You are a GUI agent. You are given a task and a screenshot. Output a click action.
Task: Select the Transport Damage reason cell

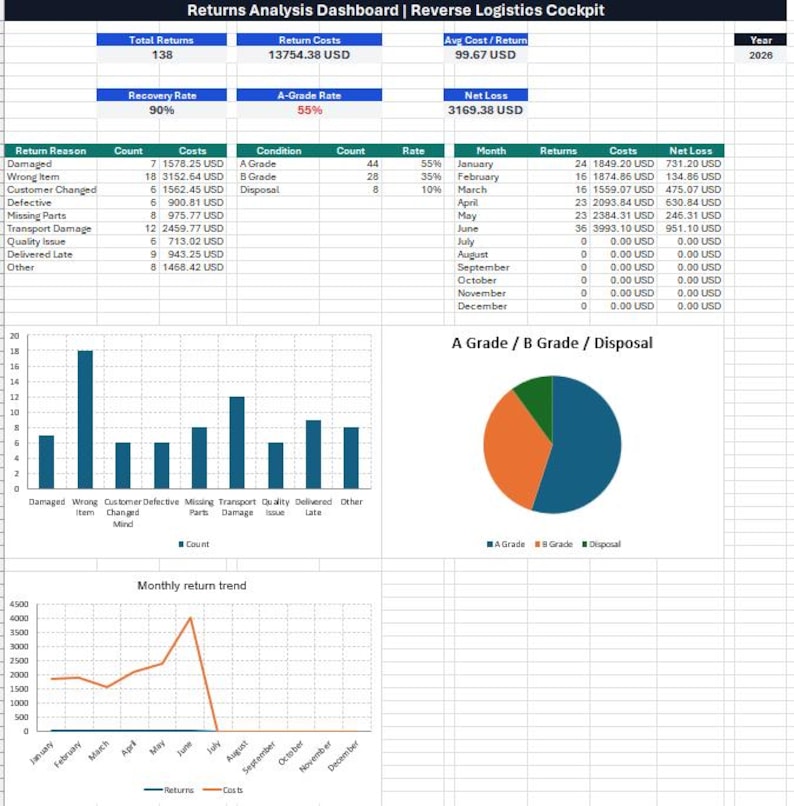pos(50,228)
